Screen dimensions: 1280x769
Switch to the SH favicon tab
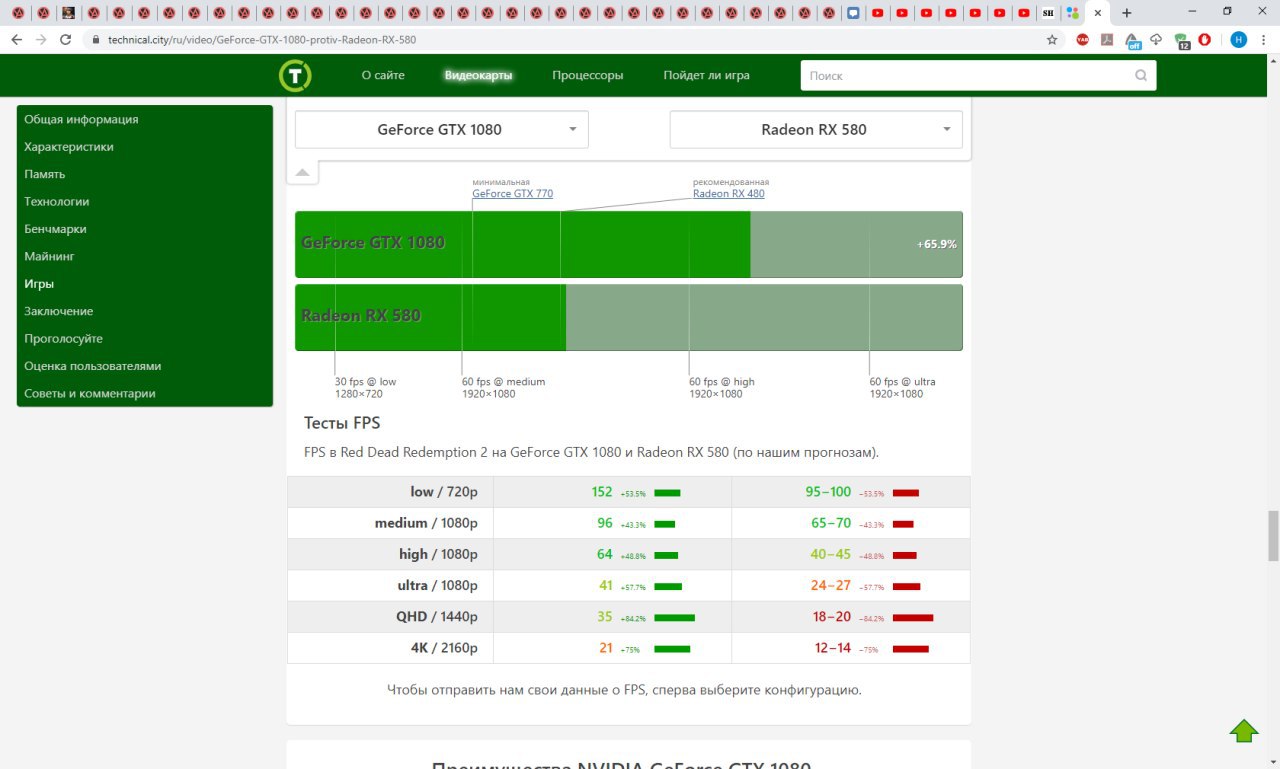click(1048, 13)
